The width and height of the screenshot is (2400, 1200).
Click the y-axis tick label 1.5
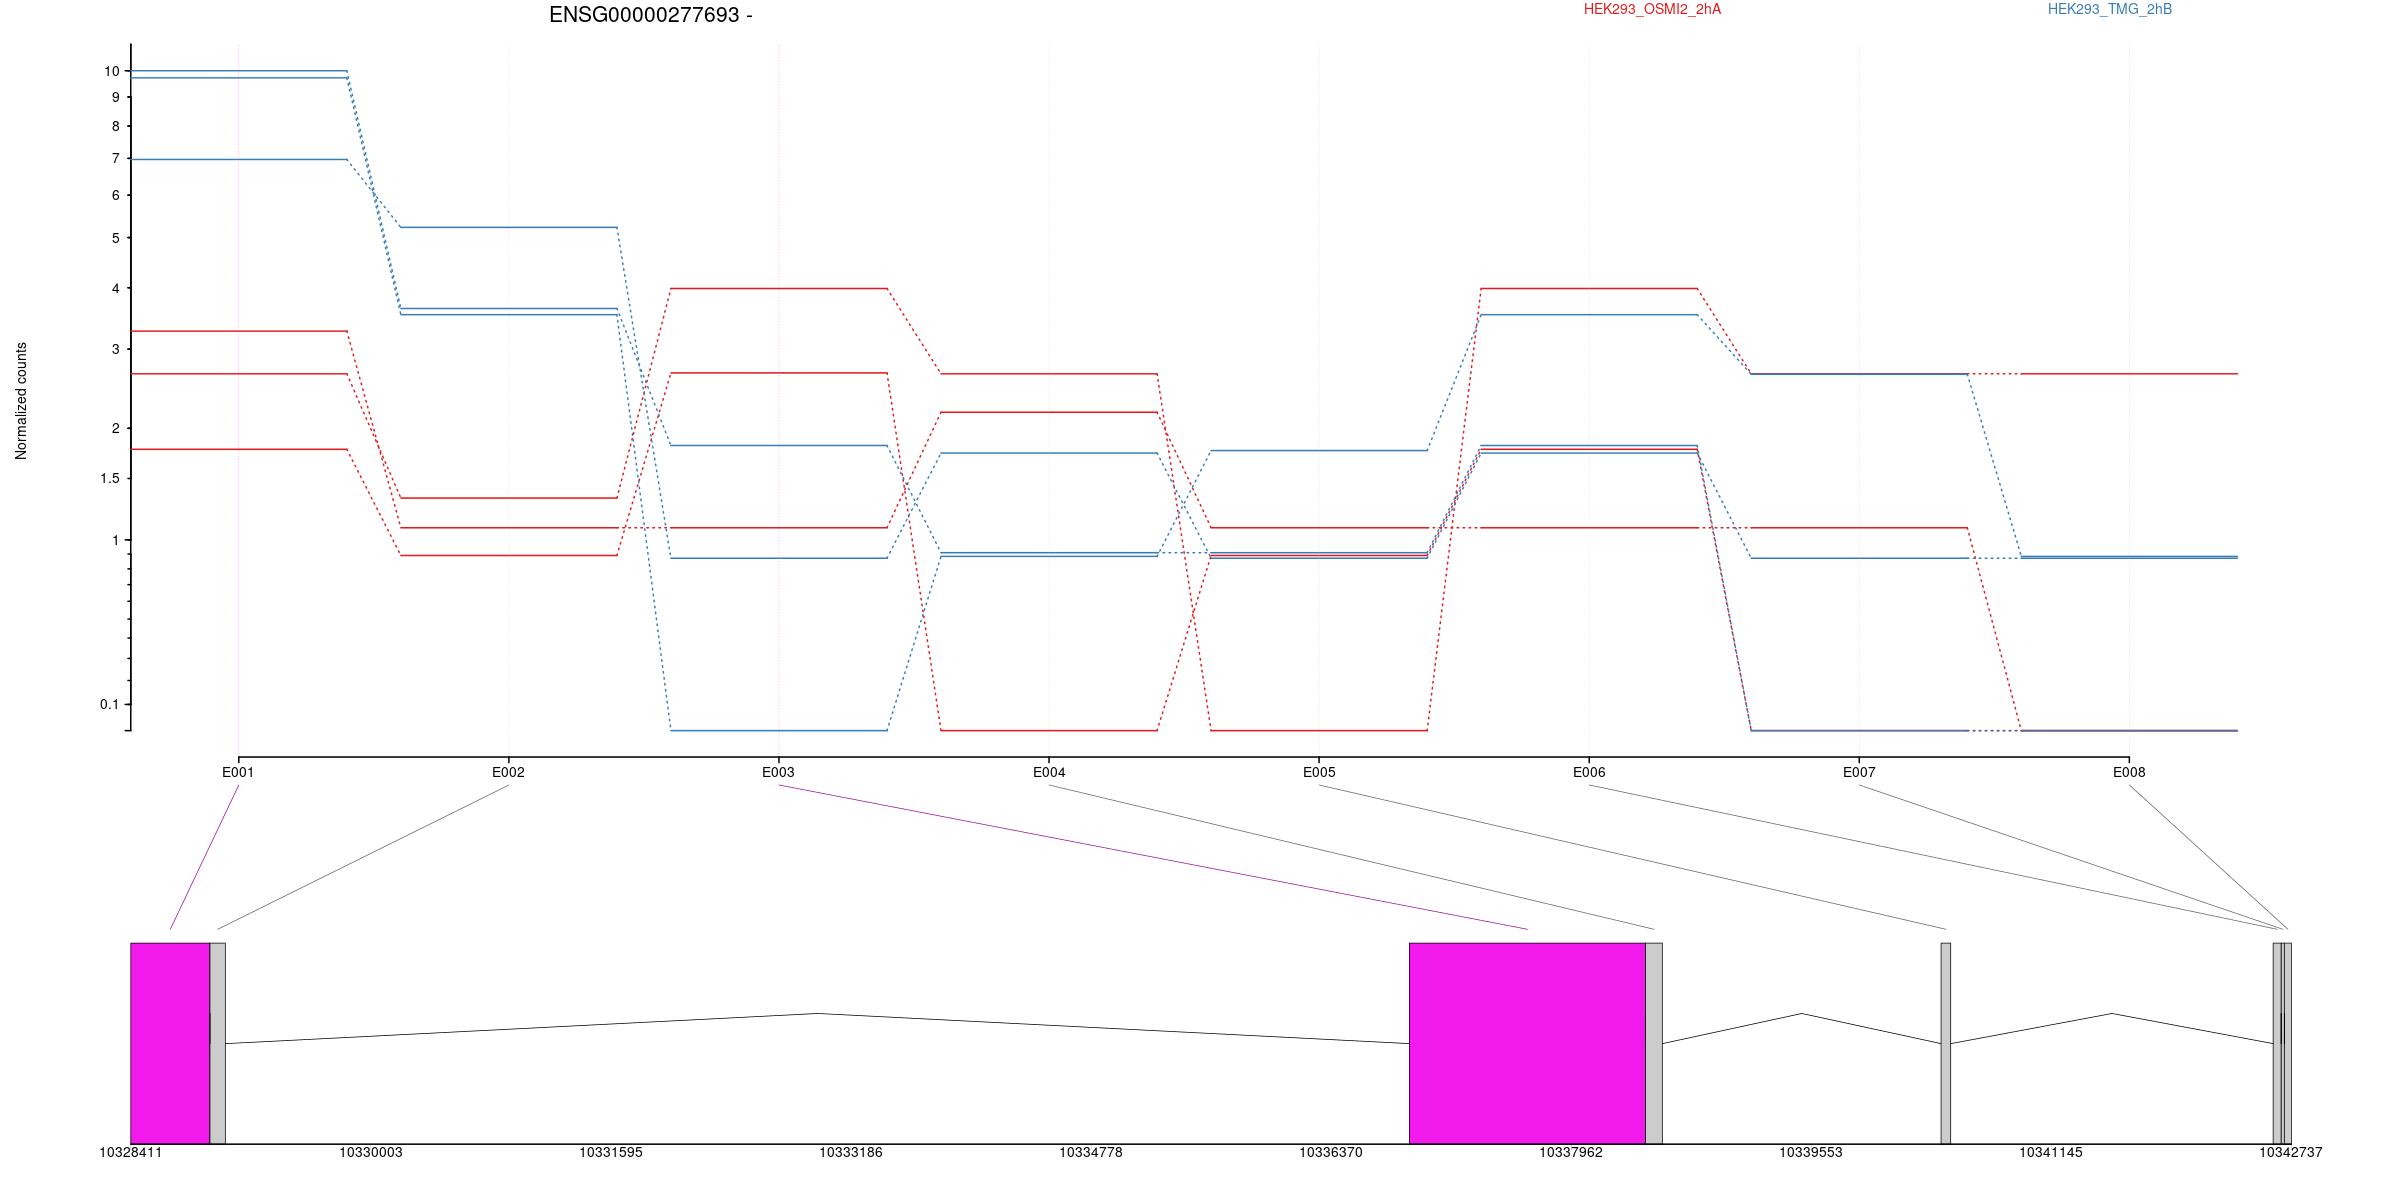click(110, 479)
